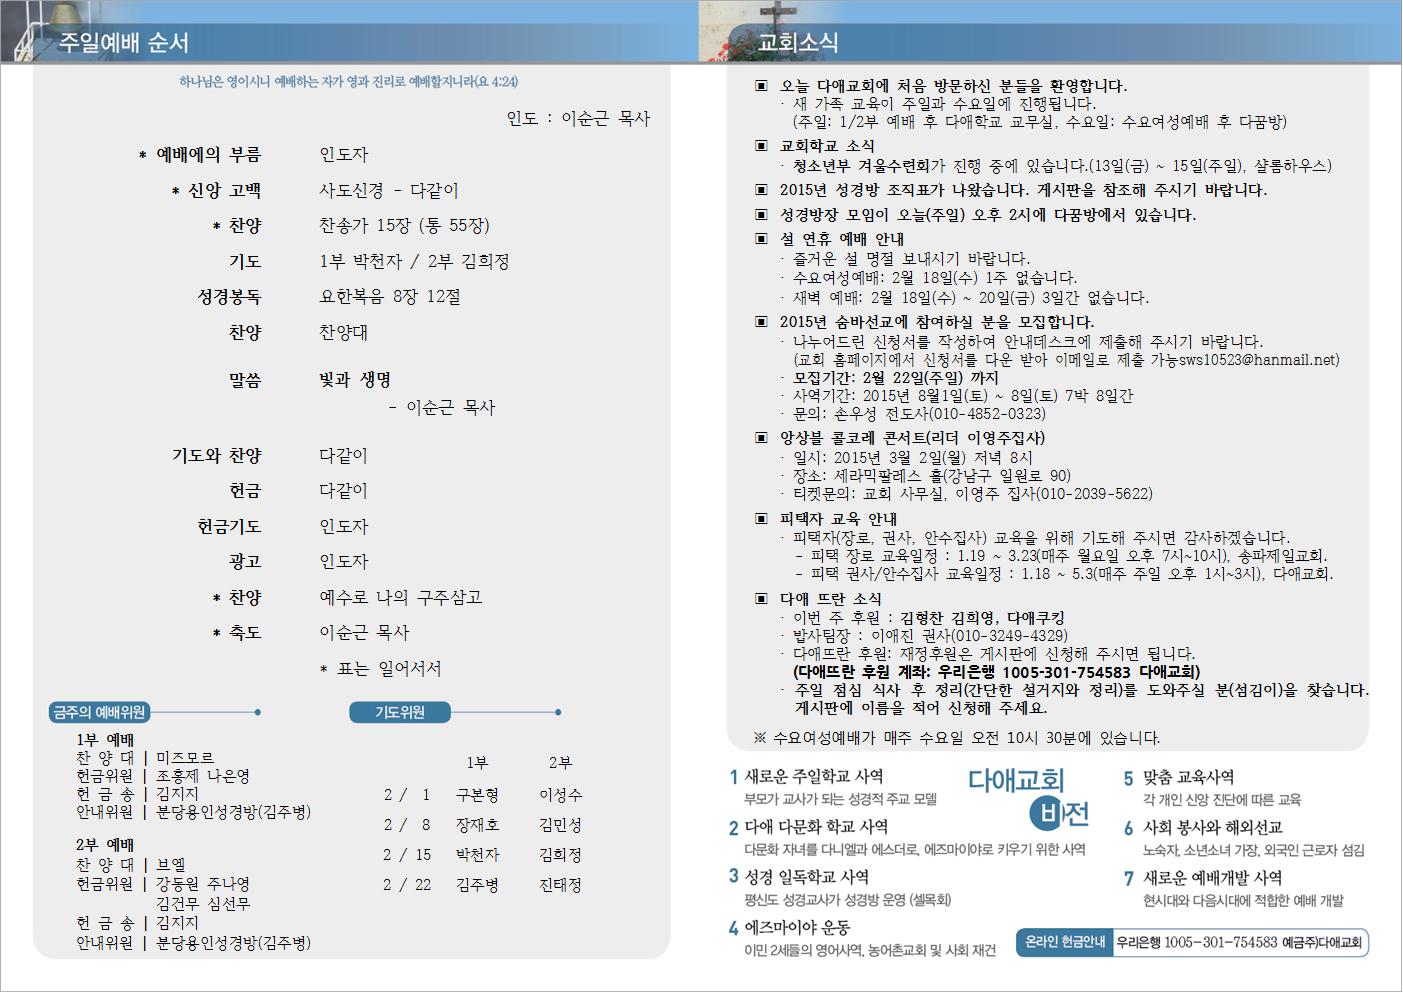Screen dimensions: 1403x992
Task: Select the 교회소식 header title
Action: (x=797, y=43)
